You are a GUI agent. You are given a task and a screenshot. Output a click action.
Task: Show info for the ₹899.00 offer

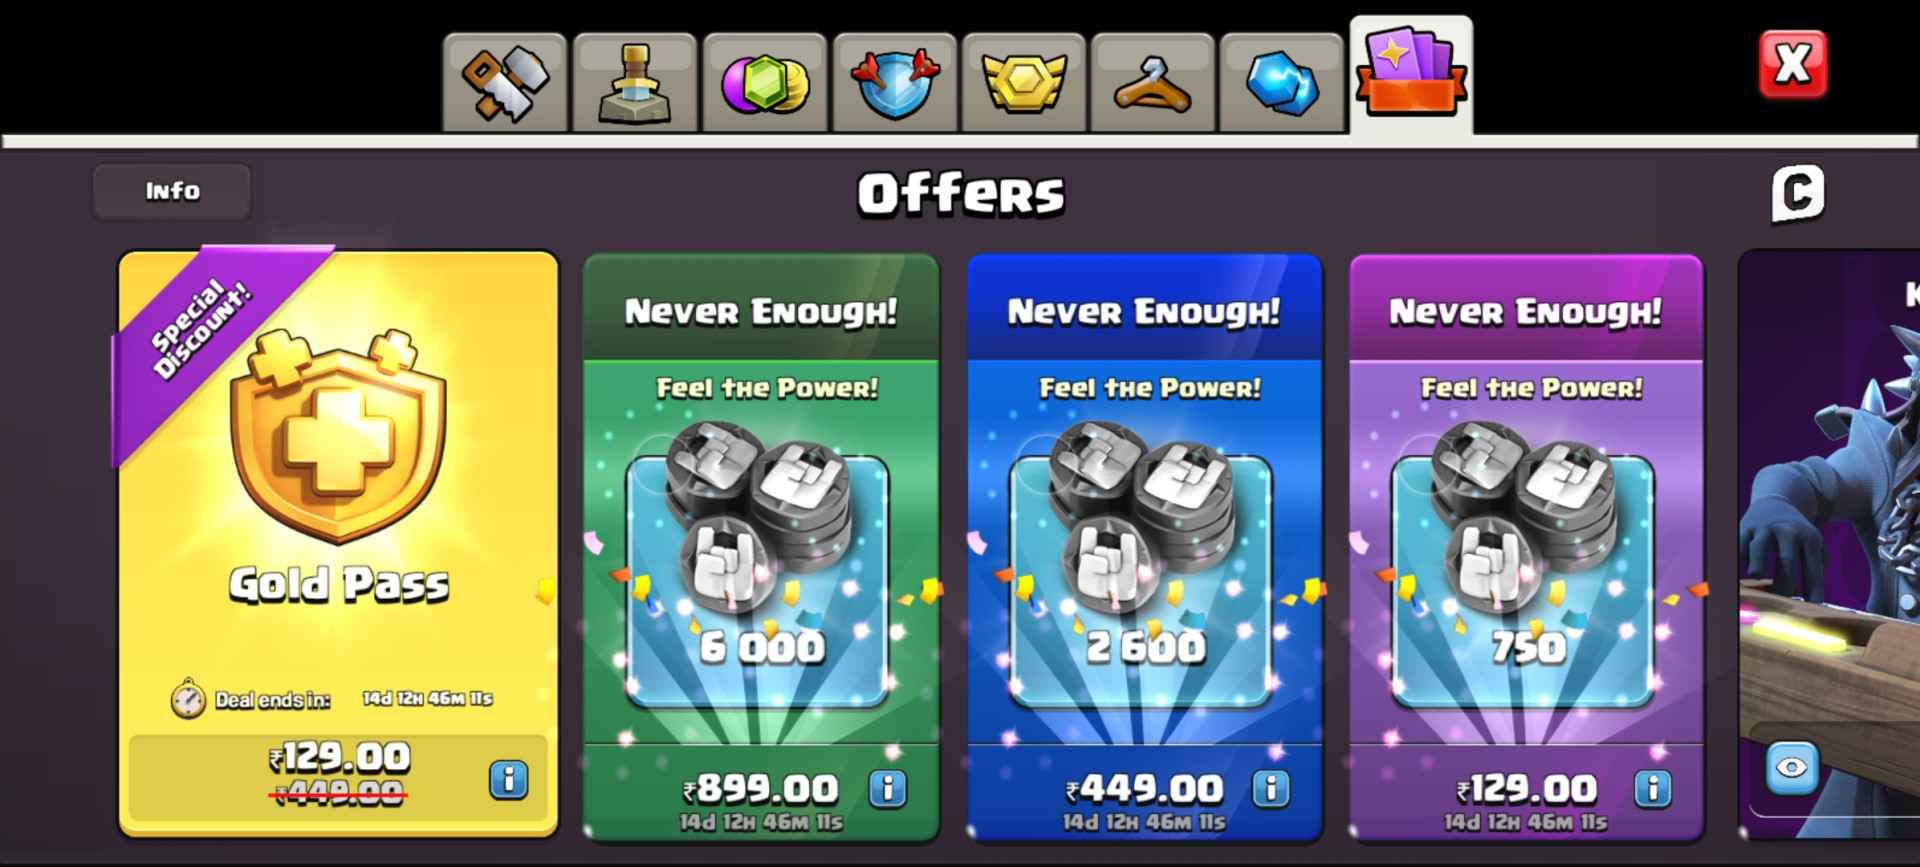tap(888, 789)
